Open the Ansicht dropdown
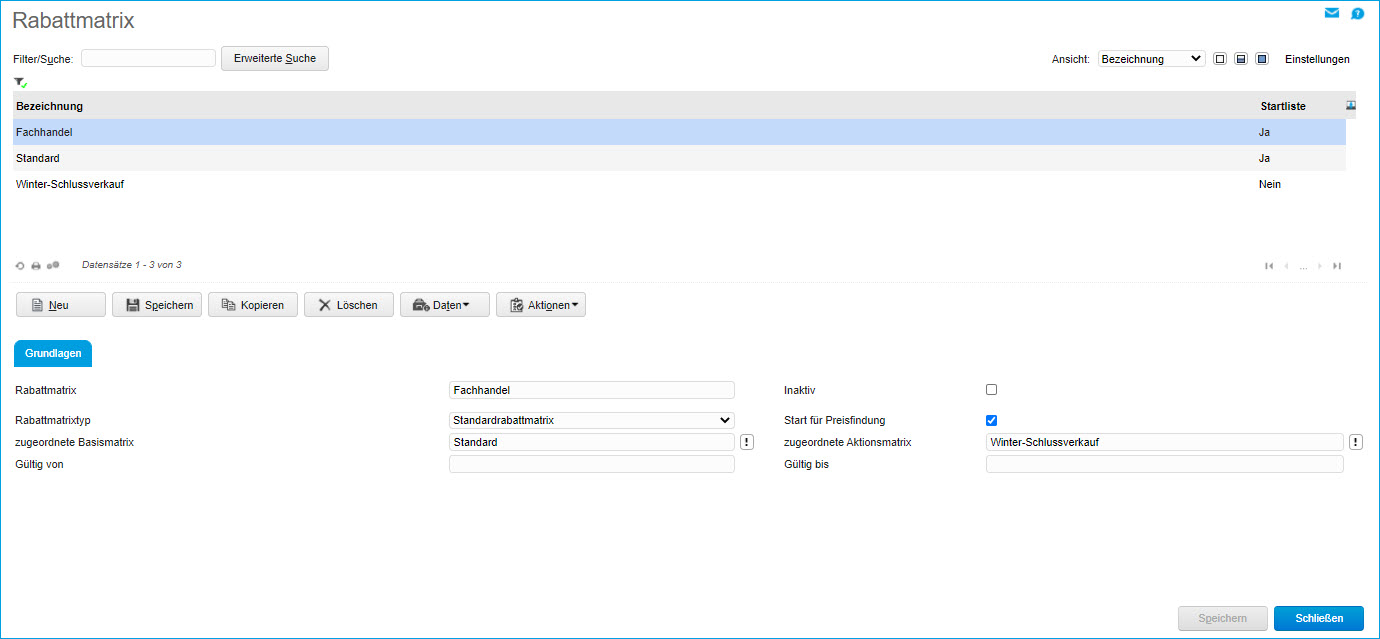The height and width of the screenshot is (639, 1380). pos(1151,59)
